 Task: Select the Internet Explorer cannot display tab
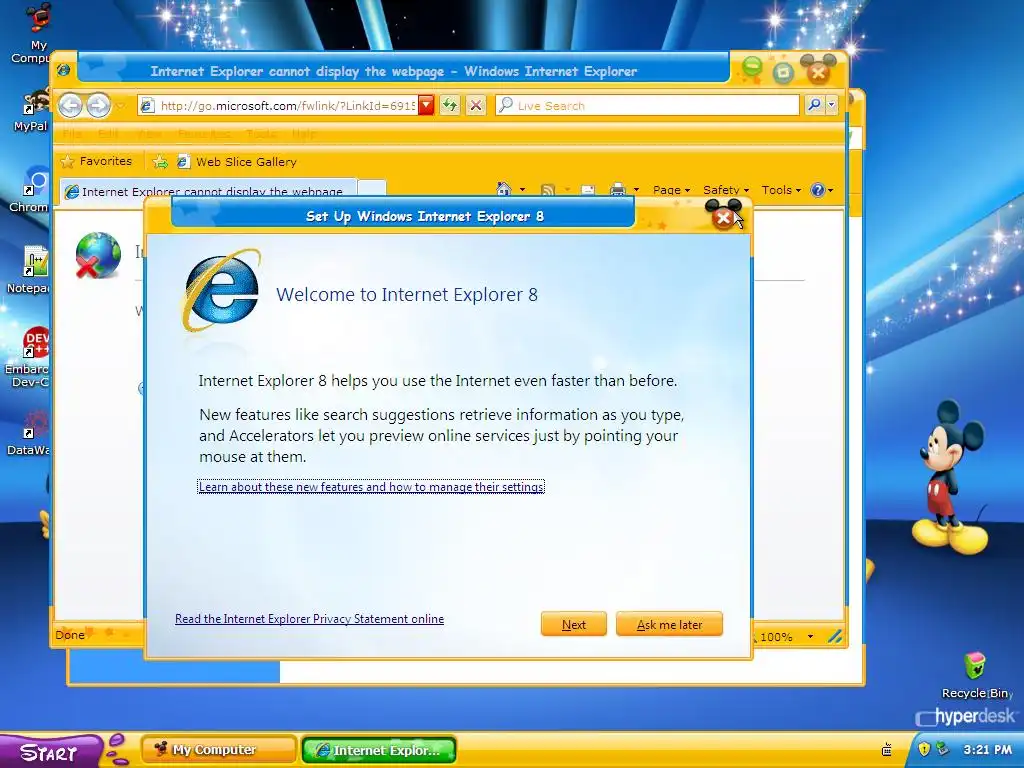coord(208,191)
